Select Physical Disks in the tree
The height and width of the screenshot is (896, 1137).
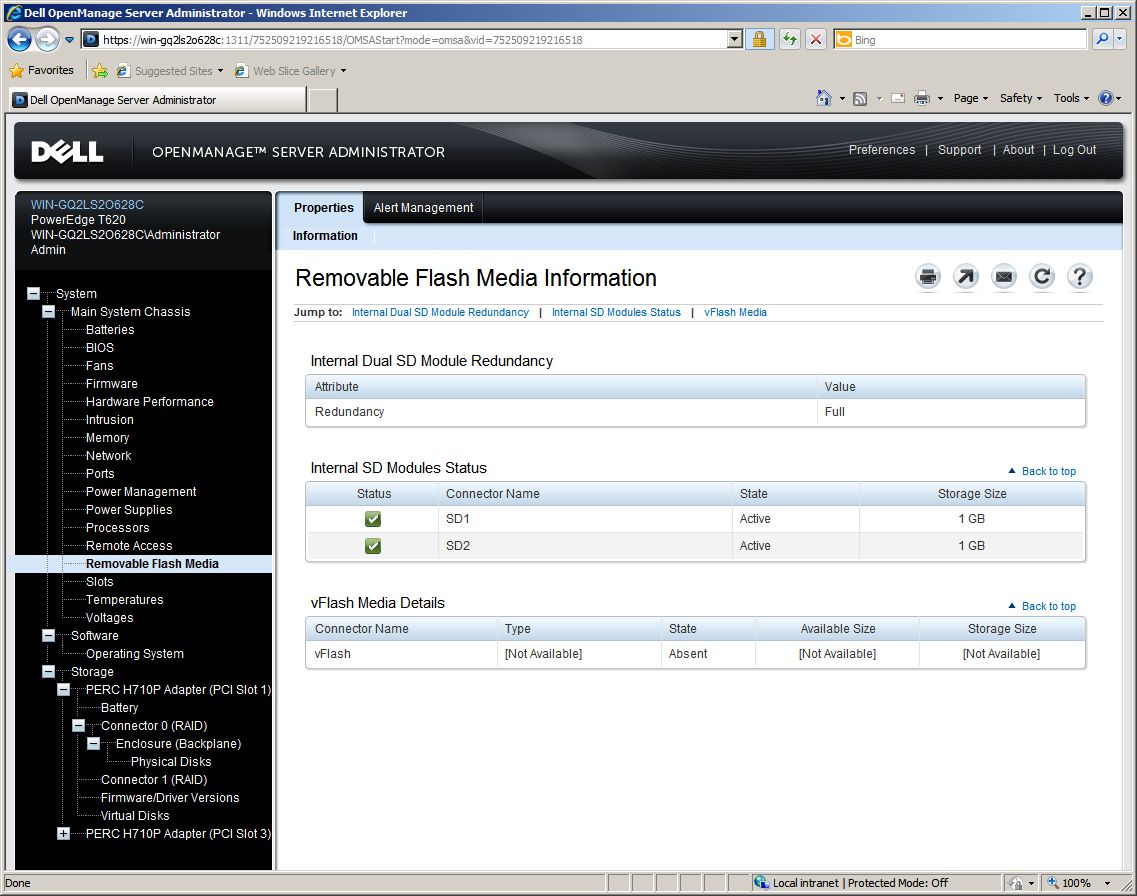171,762
